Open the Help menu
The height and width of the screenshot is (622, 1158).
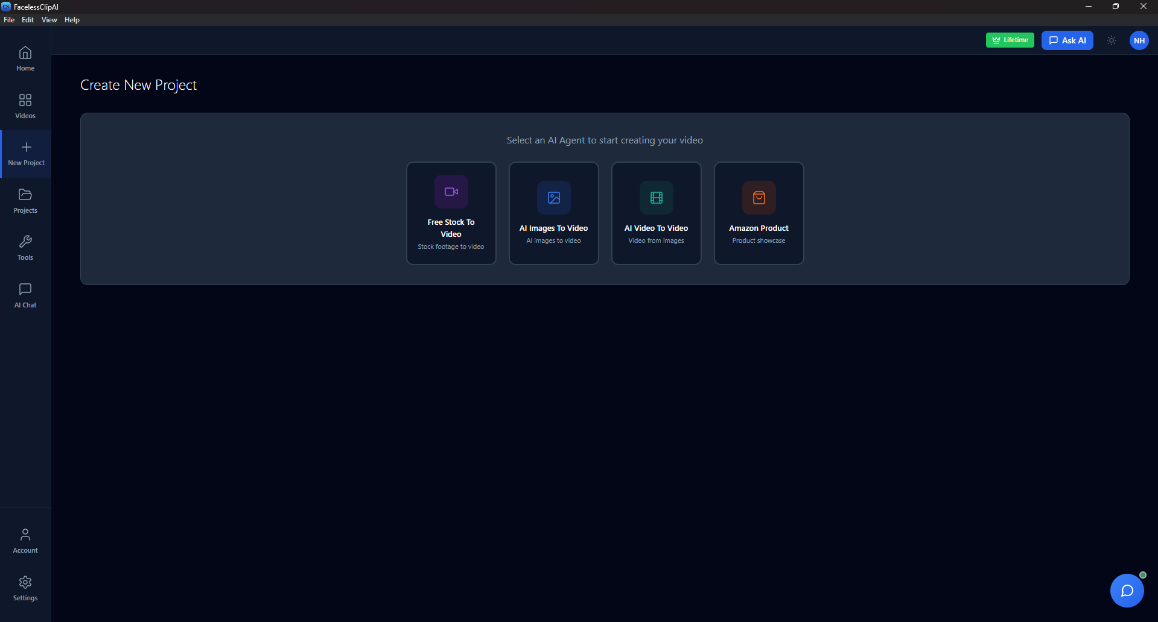coord(72,20)
